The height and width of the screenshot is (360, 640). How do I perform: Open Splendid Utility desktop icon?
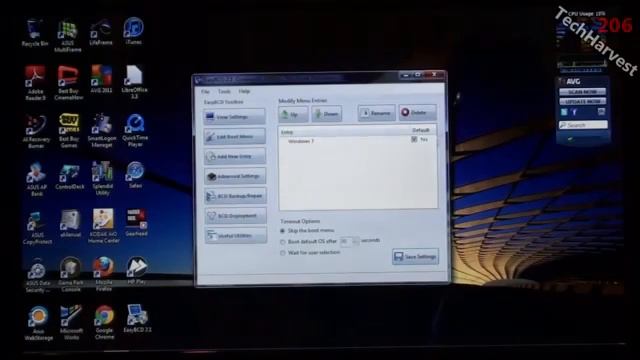tap(102, 178)
